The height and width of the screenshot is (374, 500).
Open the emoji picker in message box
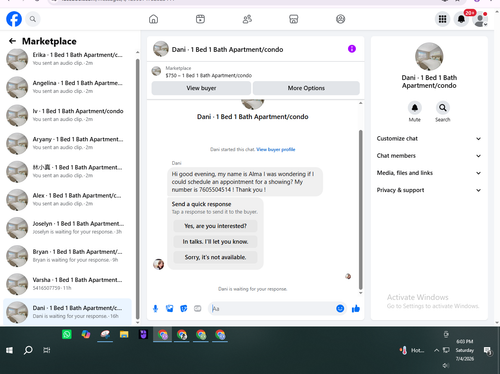click(x=340, y=309)
